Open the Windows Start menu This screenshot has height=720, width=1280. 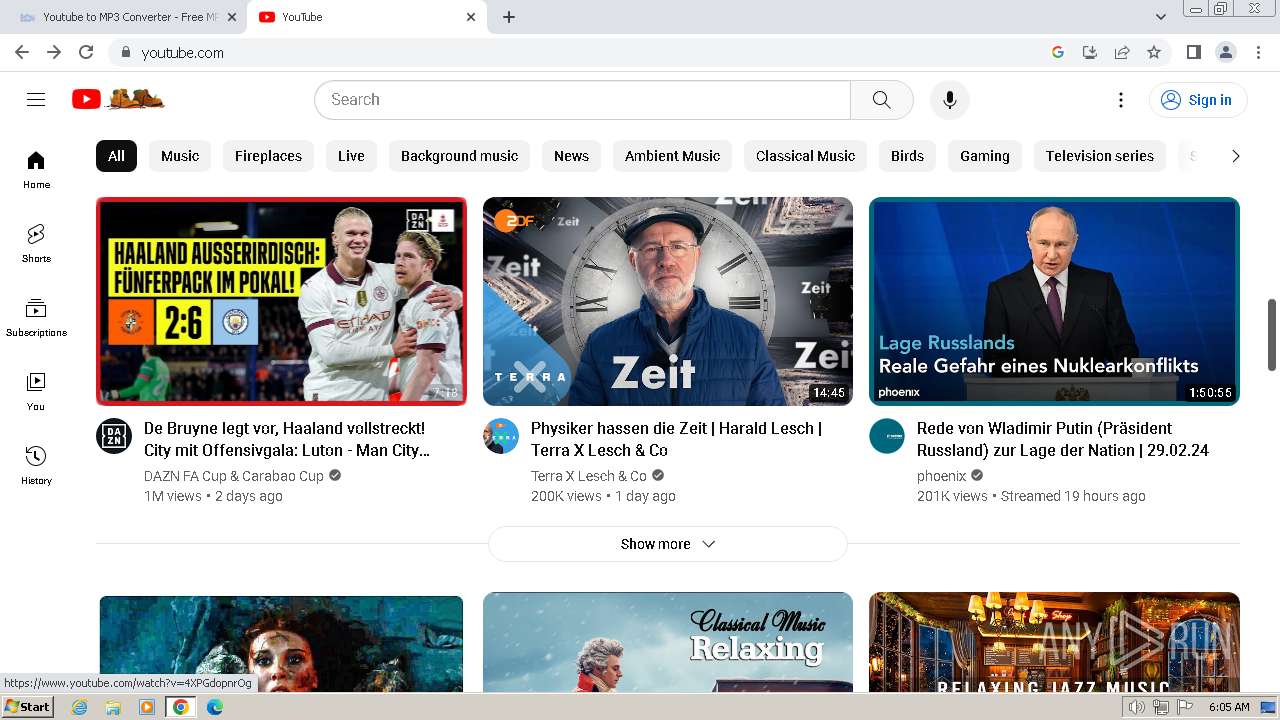(x=28, y=707)
